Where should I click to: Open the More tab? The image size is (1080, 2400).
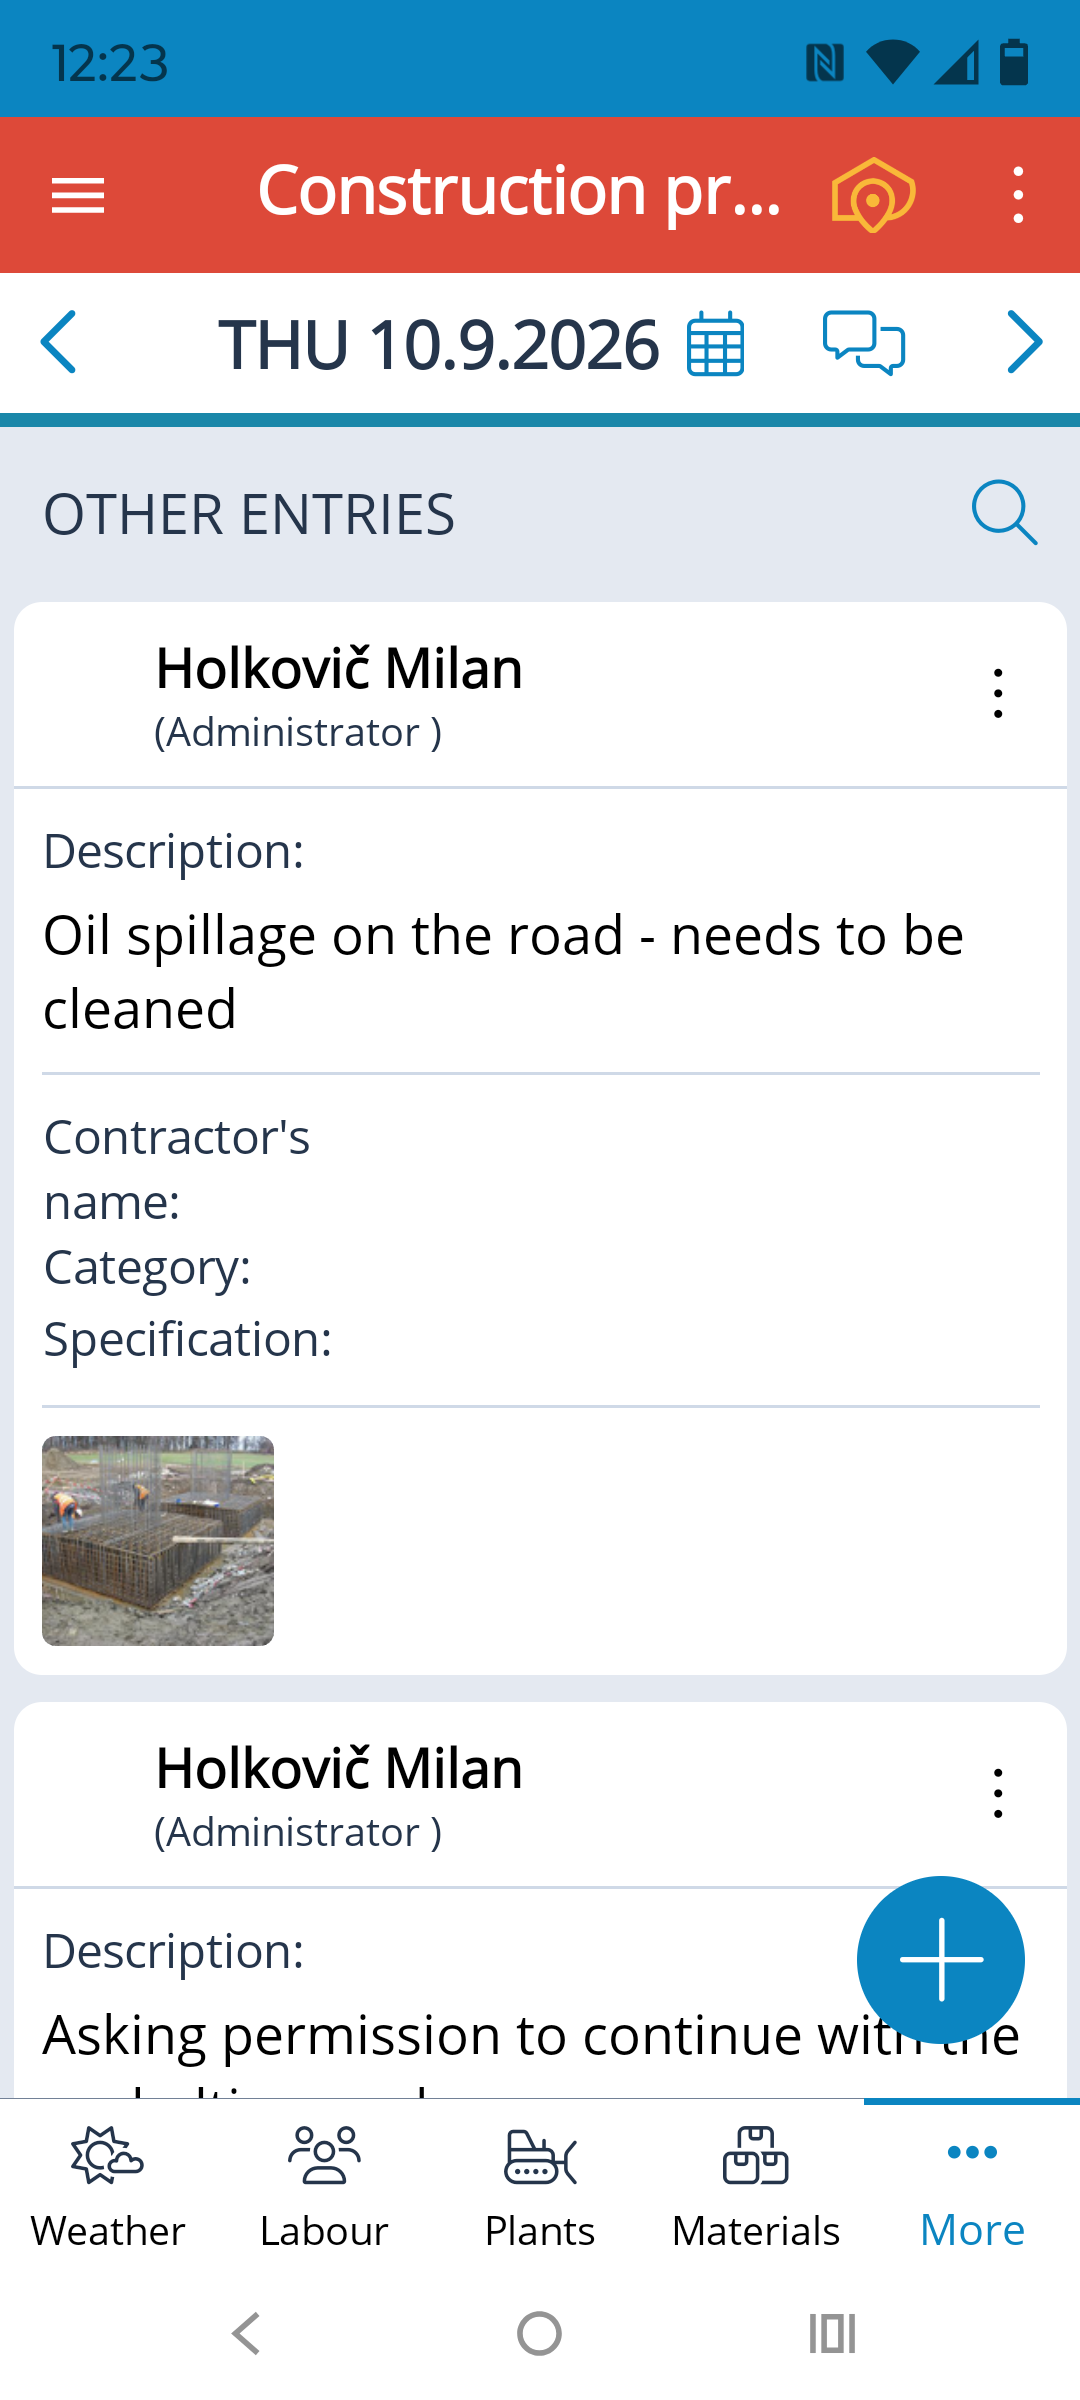[972, 2190]
